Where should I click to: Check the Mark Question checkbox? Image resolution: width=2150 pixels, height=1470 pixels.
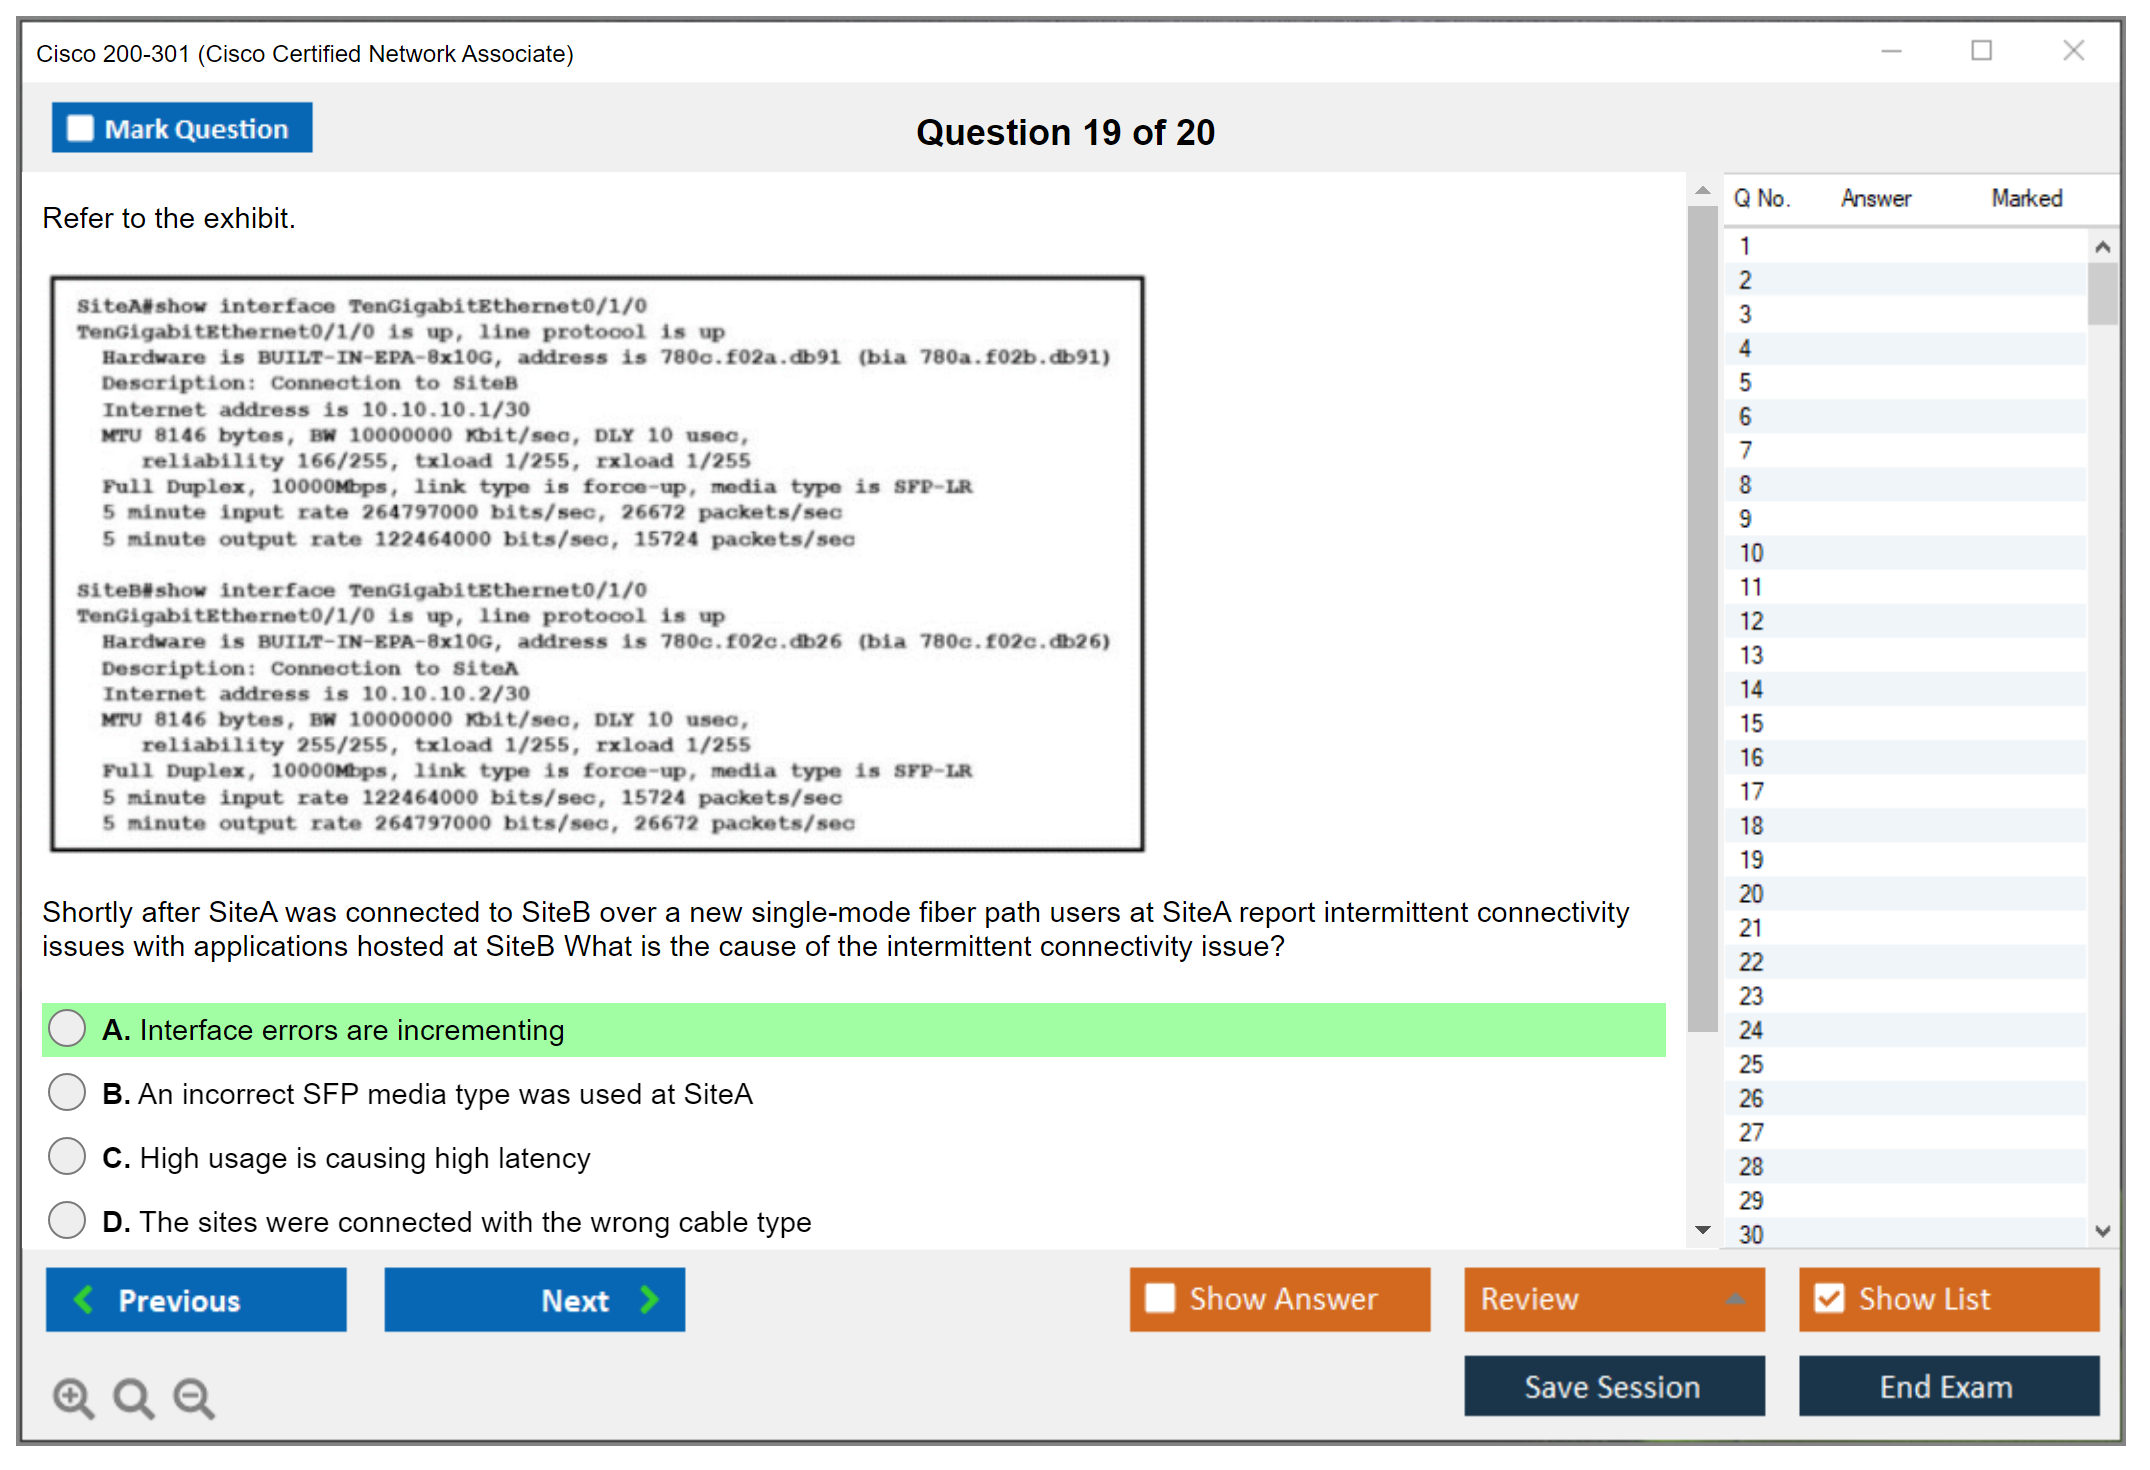point(80,129)
